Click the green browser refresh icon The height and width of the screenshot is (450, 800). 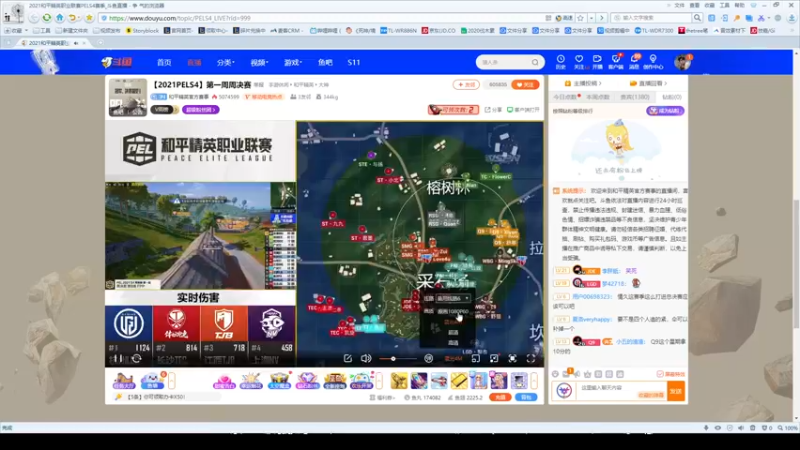pos(47,18)
